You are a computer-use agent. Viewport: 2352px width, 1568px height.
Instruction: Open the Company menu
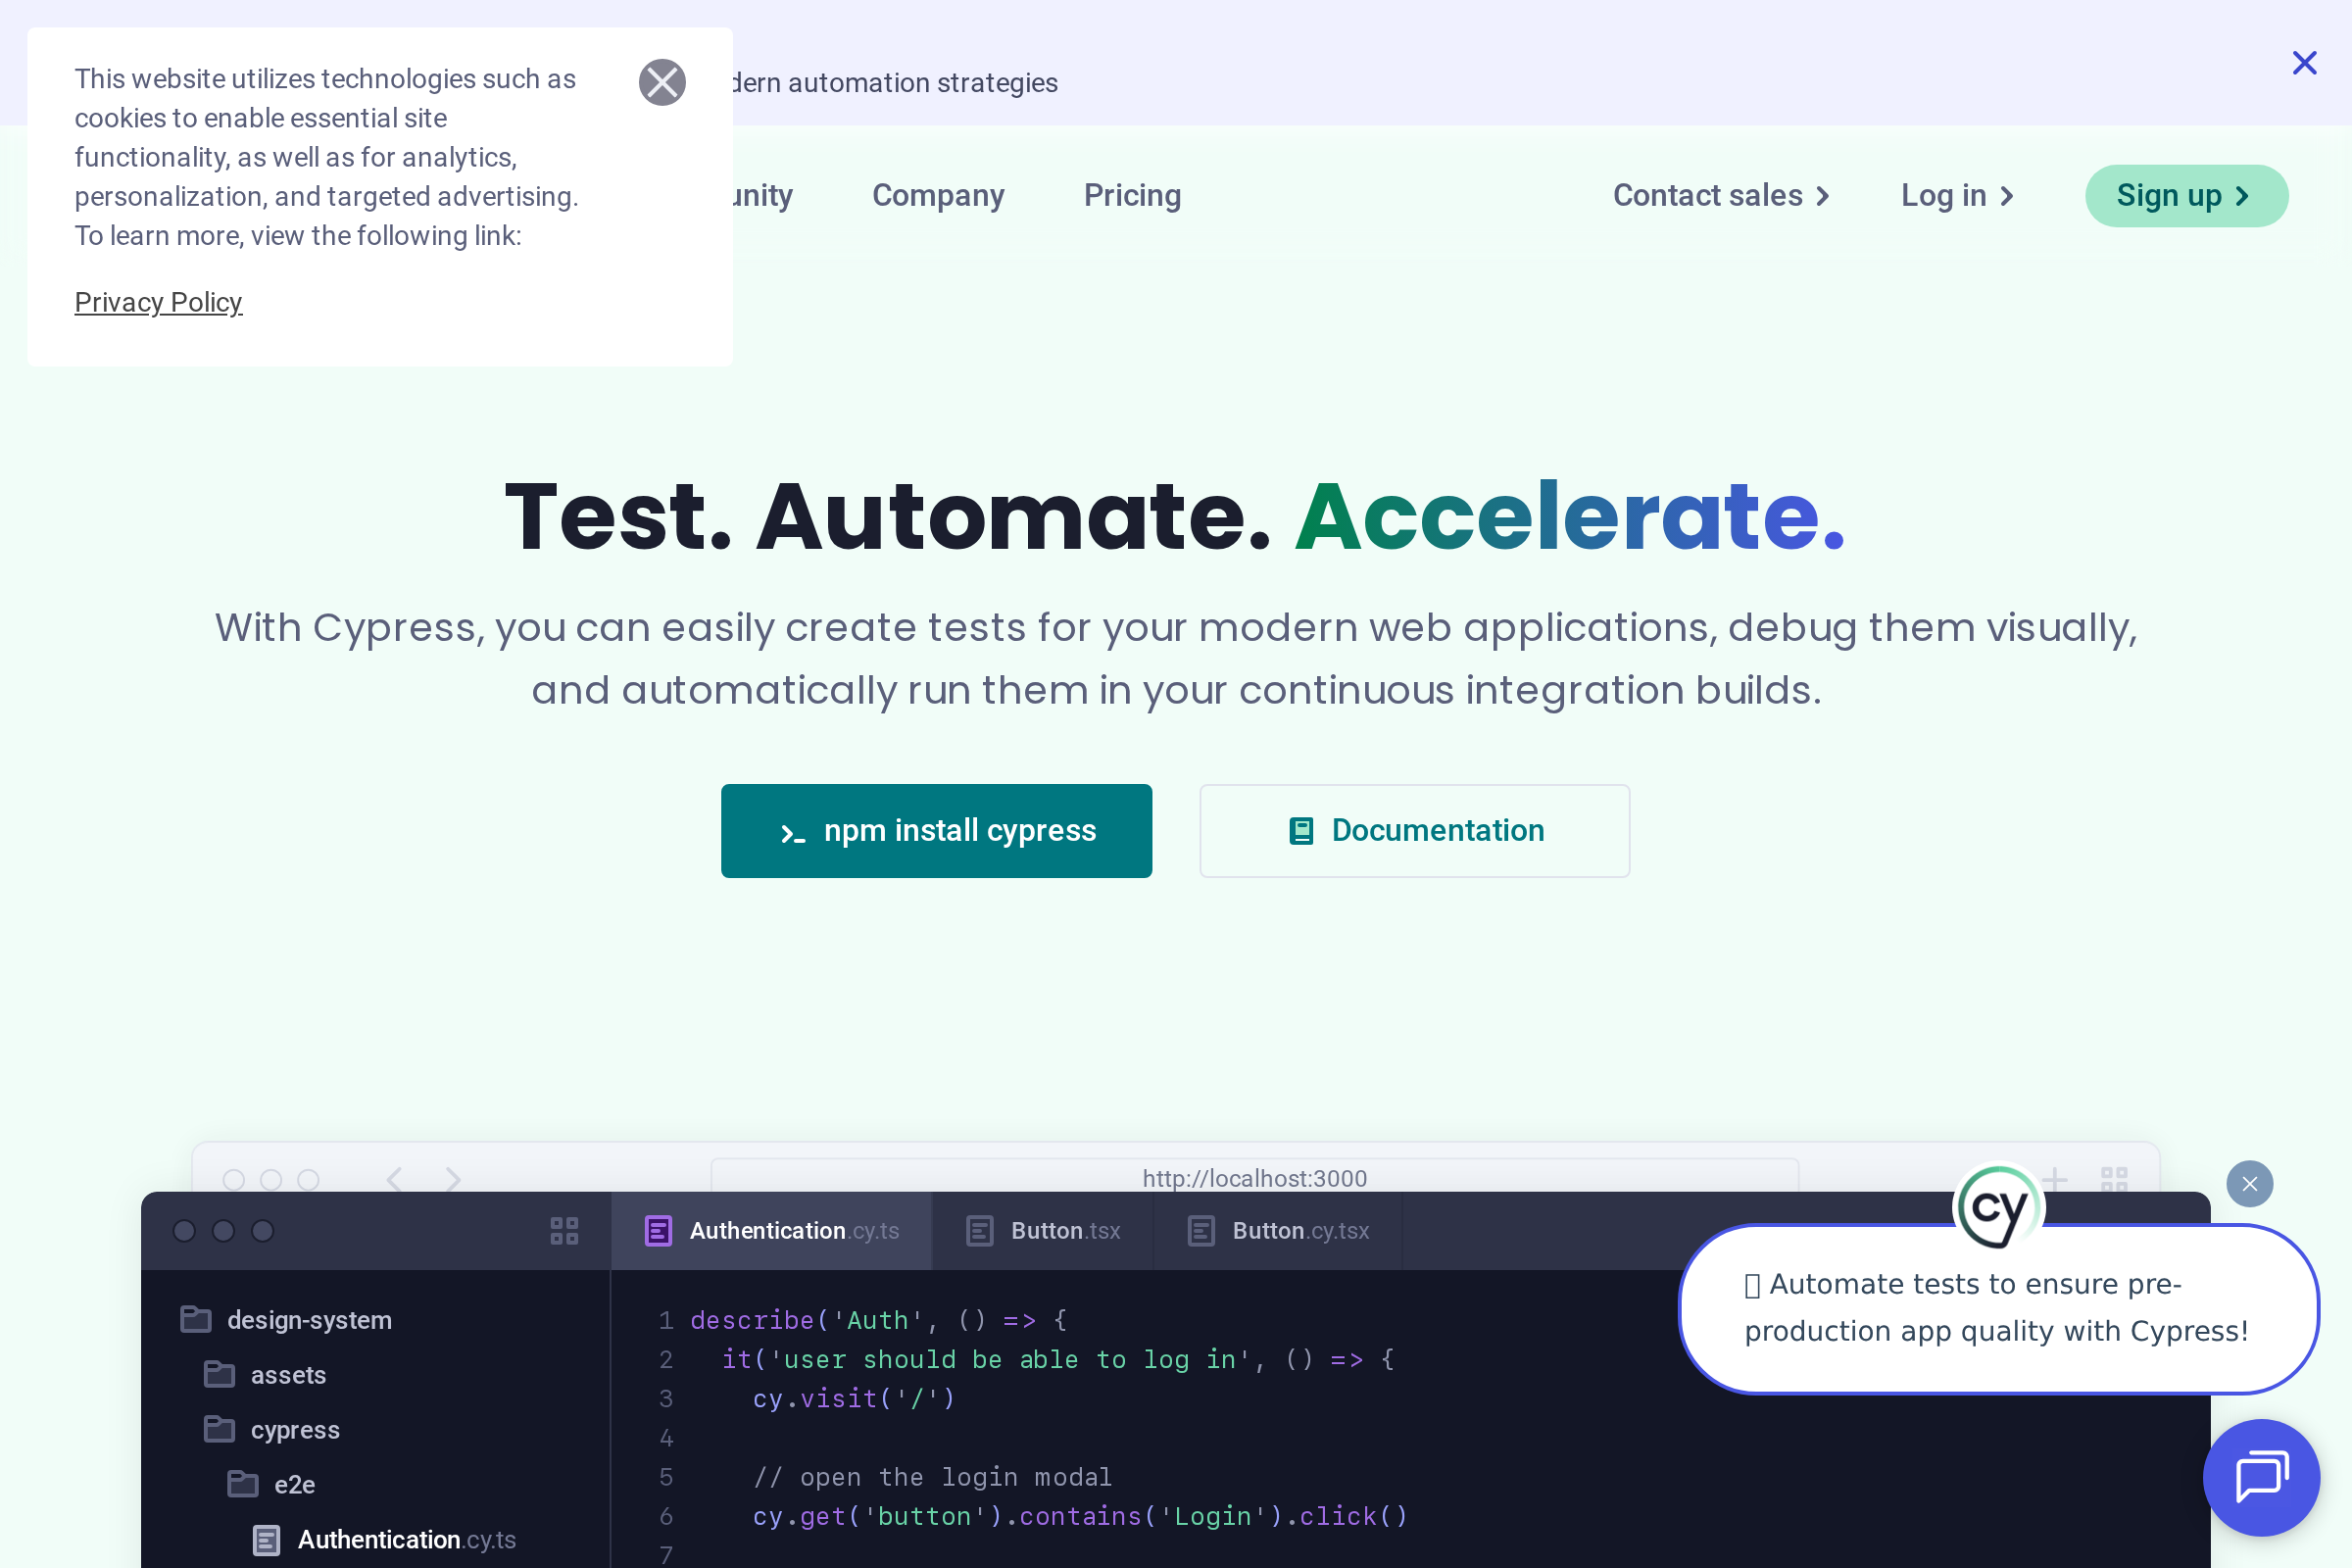pos(938,195)
